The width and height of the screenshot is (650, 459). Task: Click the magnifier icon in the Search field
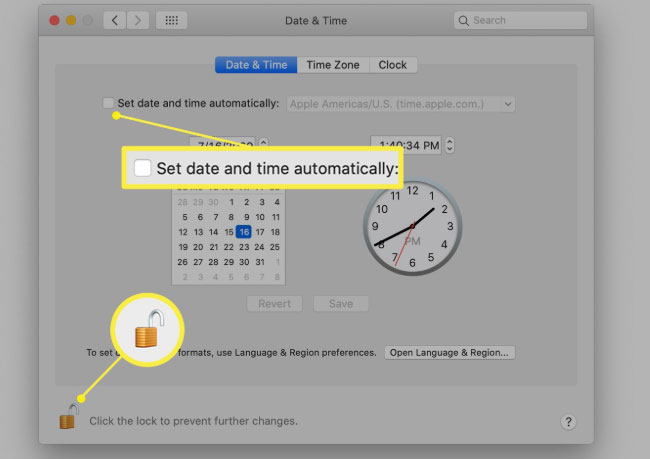point(463,21)
